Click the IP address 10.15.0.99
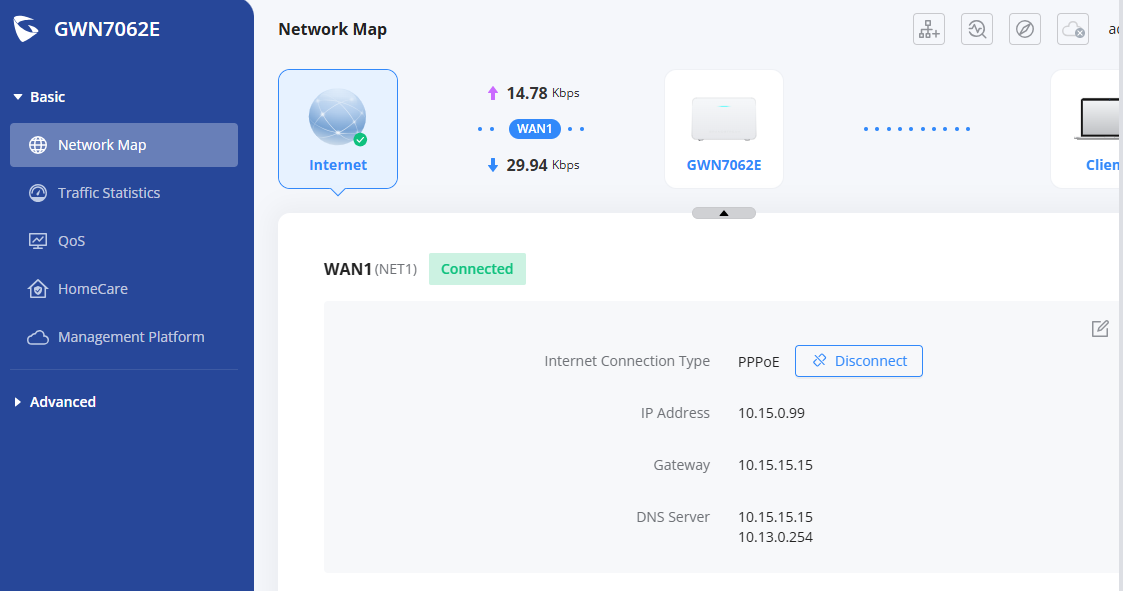1123x591 pixels. (771, 413)
